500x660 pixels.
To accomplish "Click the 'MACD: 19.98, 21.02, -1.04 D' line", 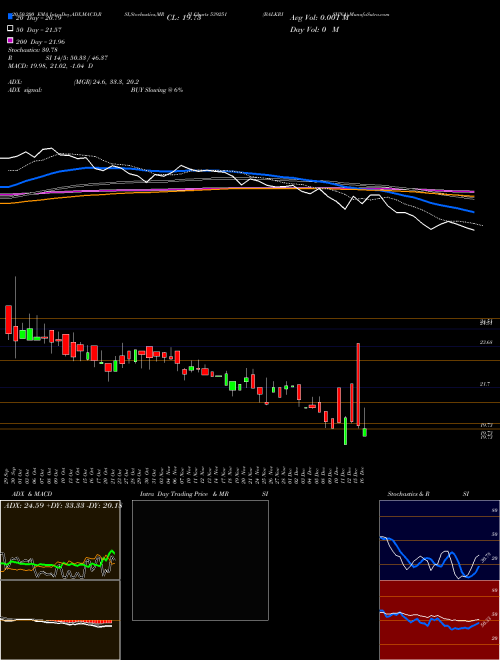I will [51, 66].
